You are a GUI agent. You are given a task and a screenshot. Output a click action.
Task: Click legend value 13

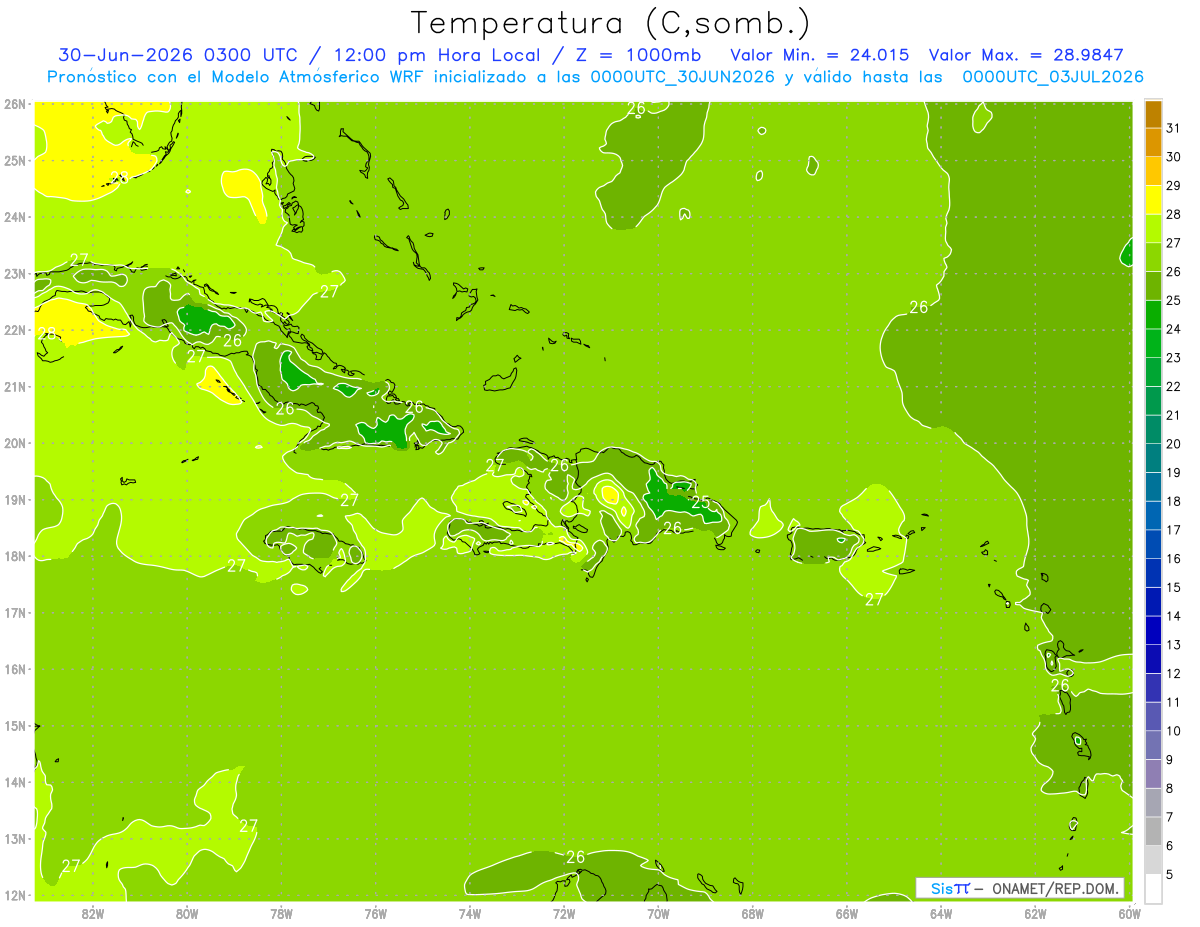pyautogui.click(x=1173, y=645)
